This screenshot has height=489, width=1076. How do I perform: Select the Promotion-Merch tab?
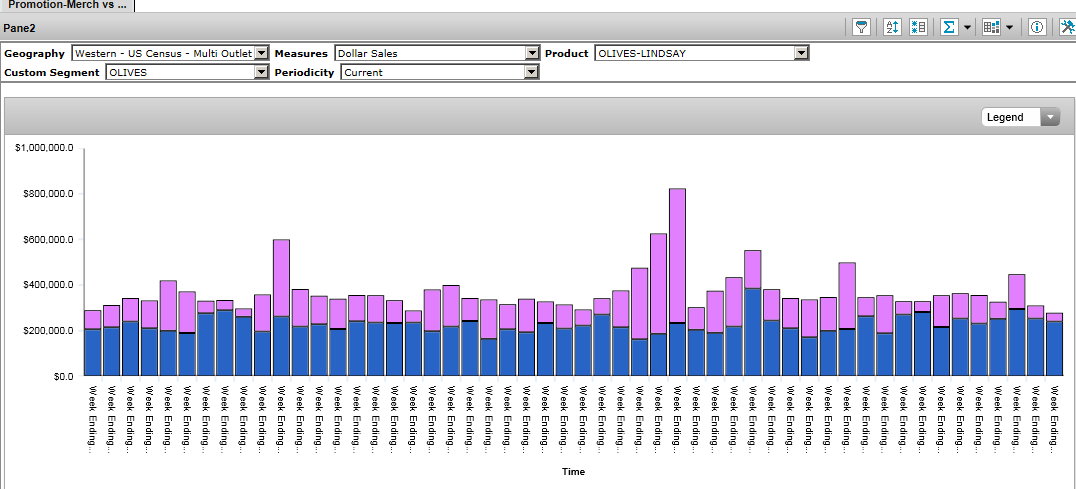(67, 5)
